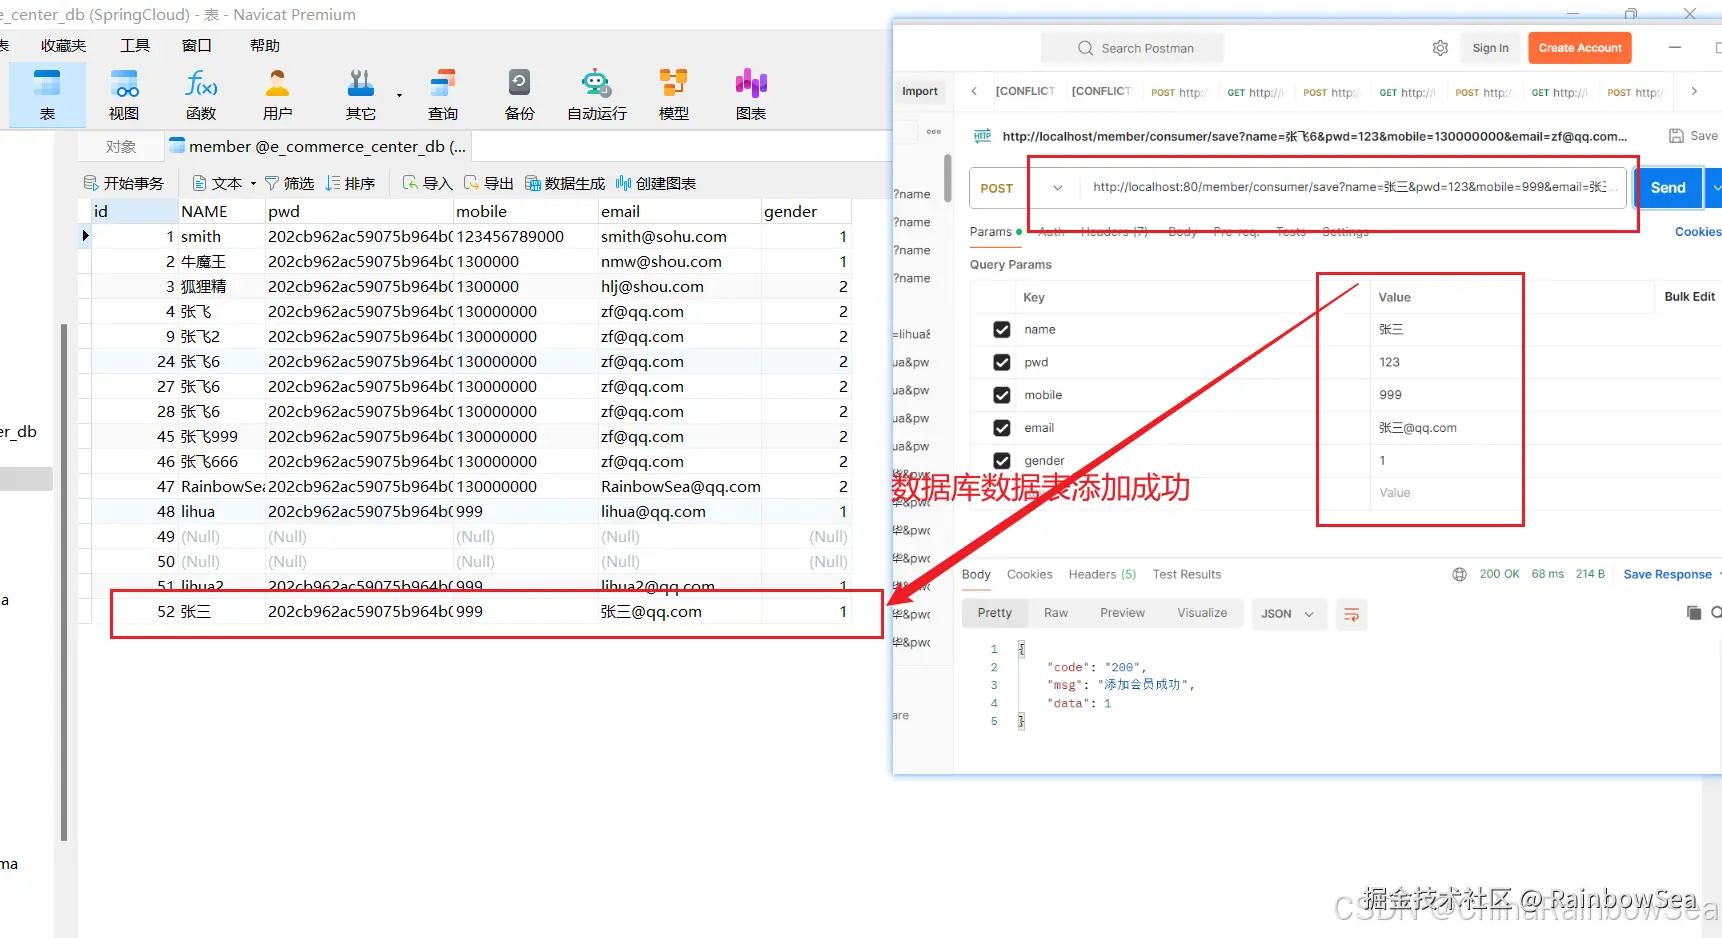Image resolution: width=1722 pixels, height=938 pixels.
Task: Toggle line wrap icon in Postman response
Action: click(x=1351, y=614)
